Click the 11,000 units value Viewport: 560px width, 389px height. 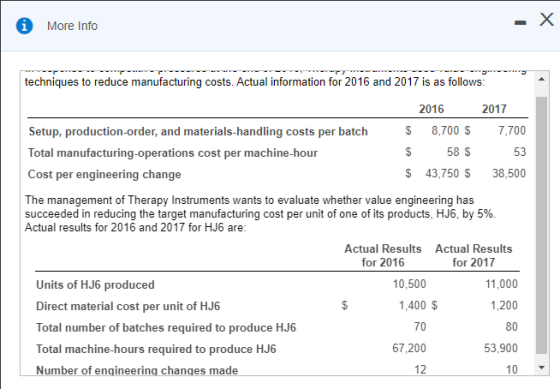coord(501,284)
